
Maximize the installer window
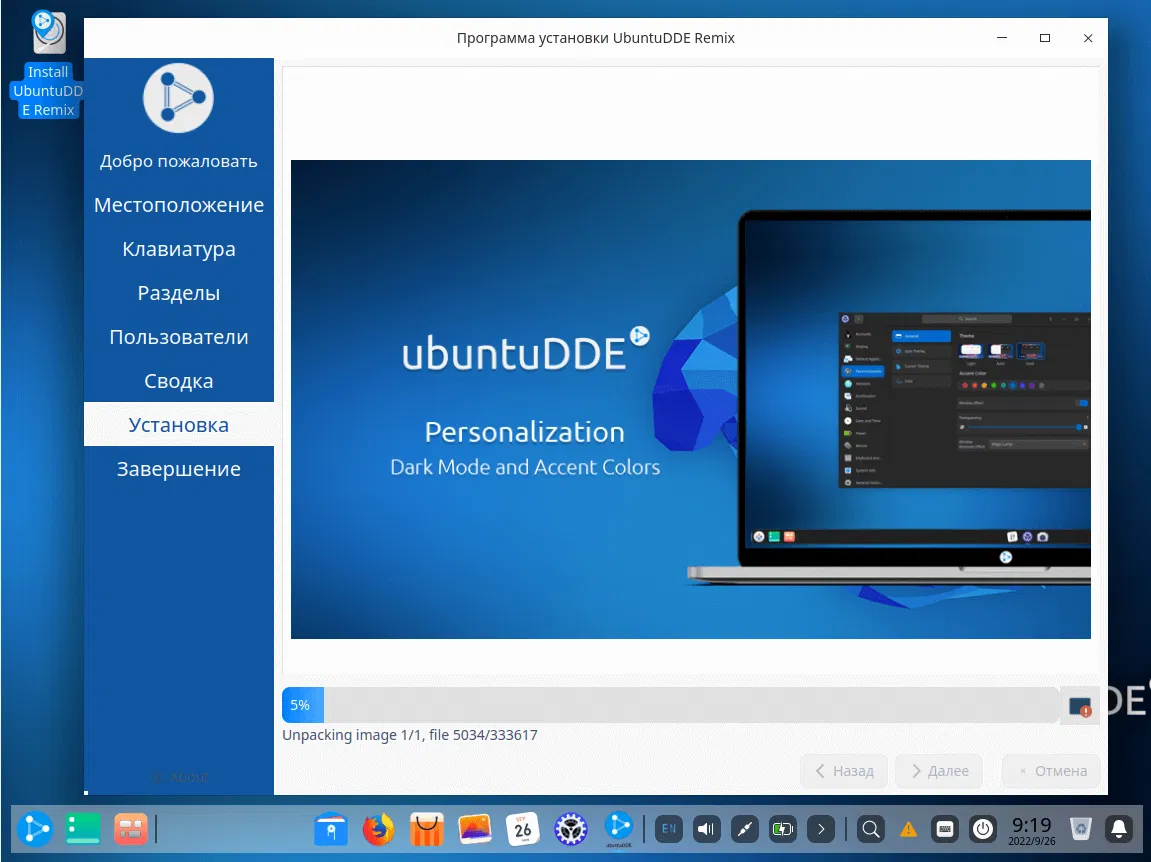[x=1045, y=38]
